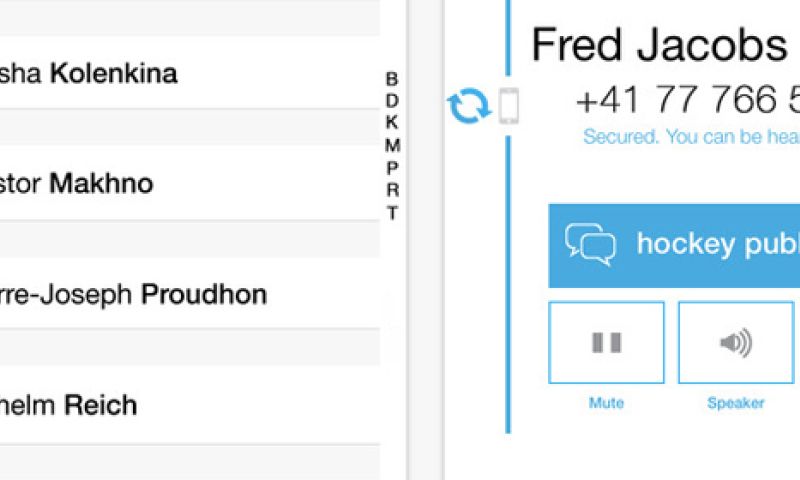Open the hockey publ chat button
800x480 pixels.
(674, 245)
